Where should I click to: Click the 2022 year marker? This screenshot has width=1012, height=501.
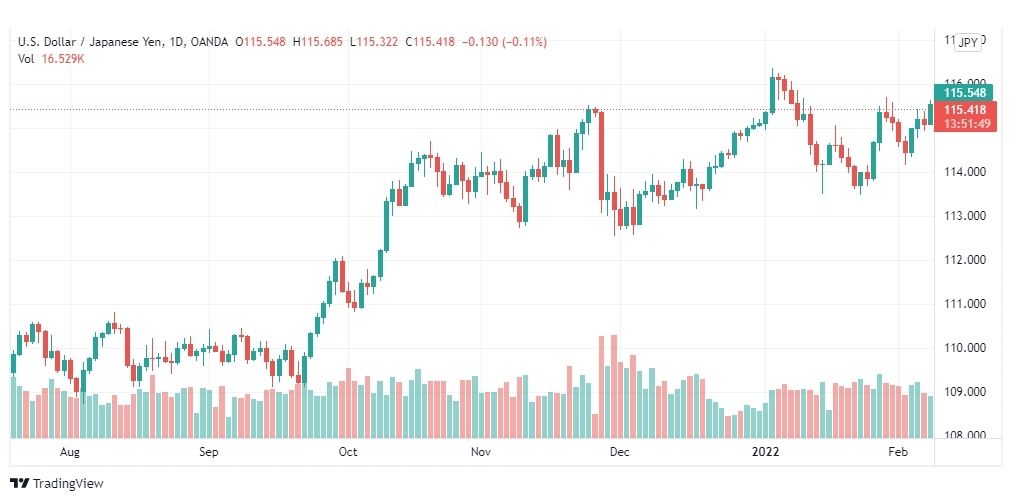point(765,452)
